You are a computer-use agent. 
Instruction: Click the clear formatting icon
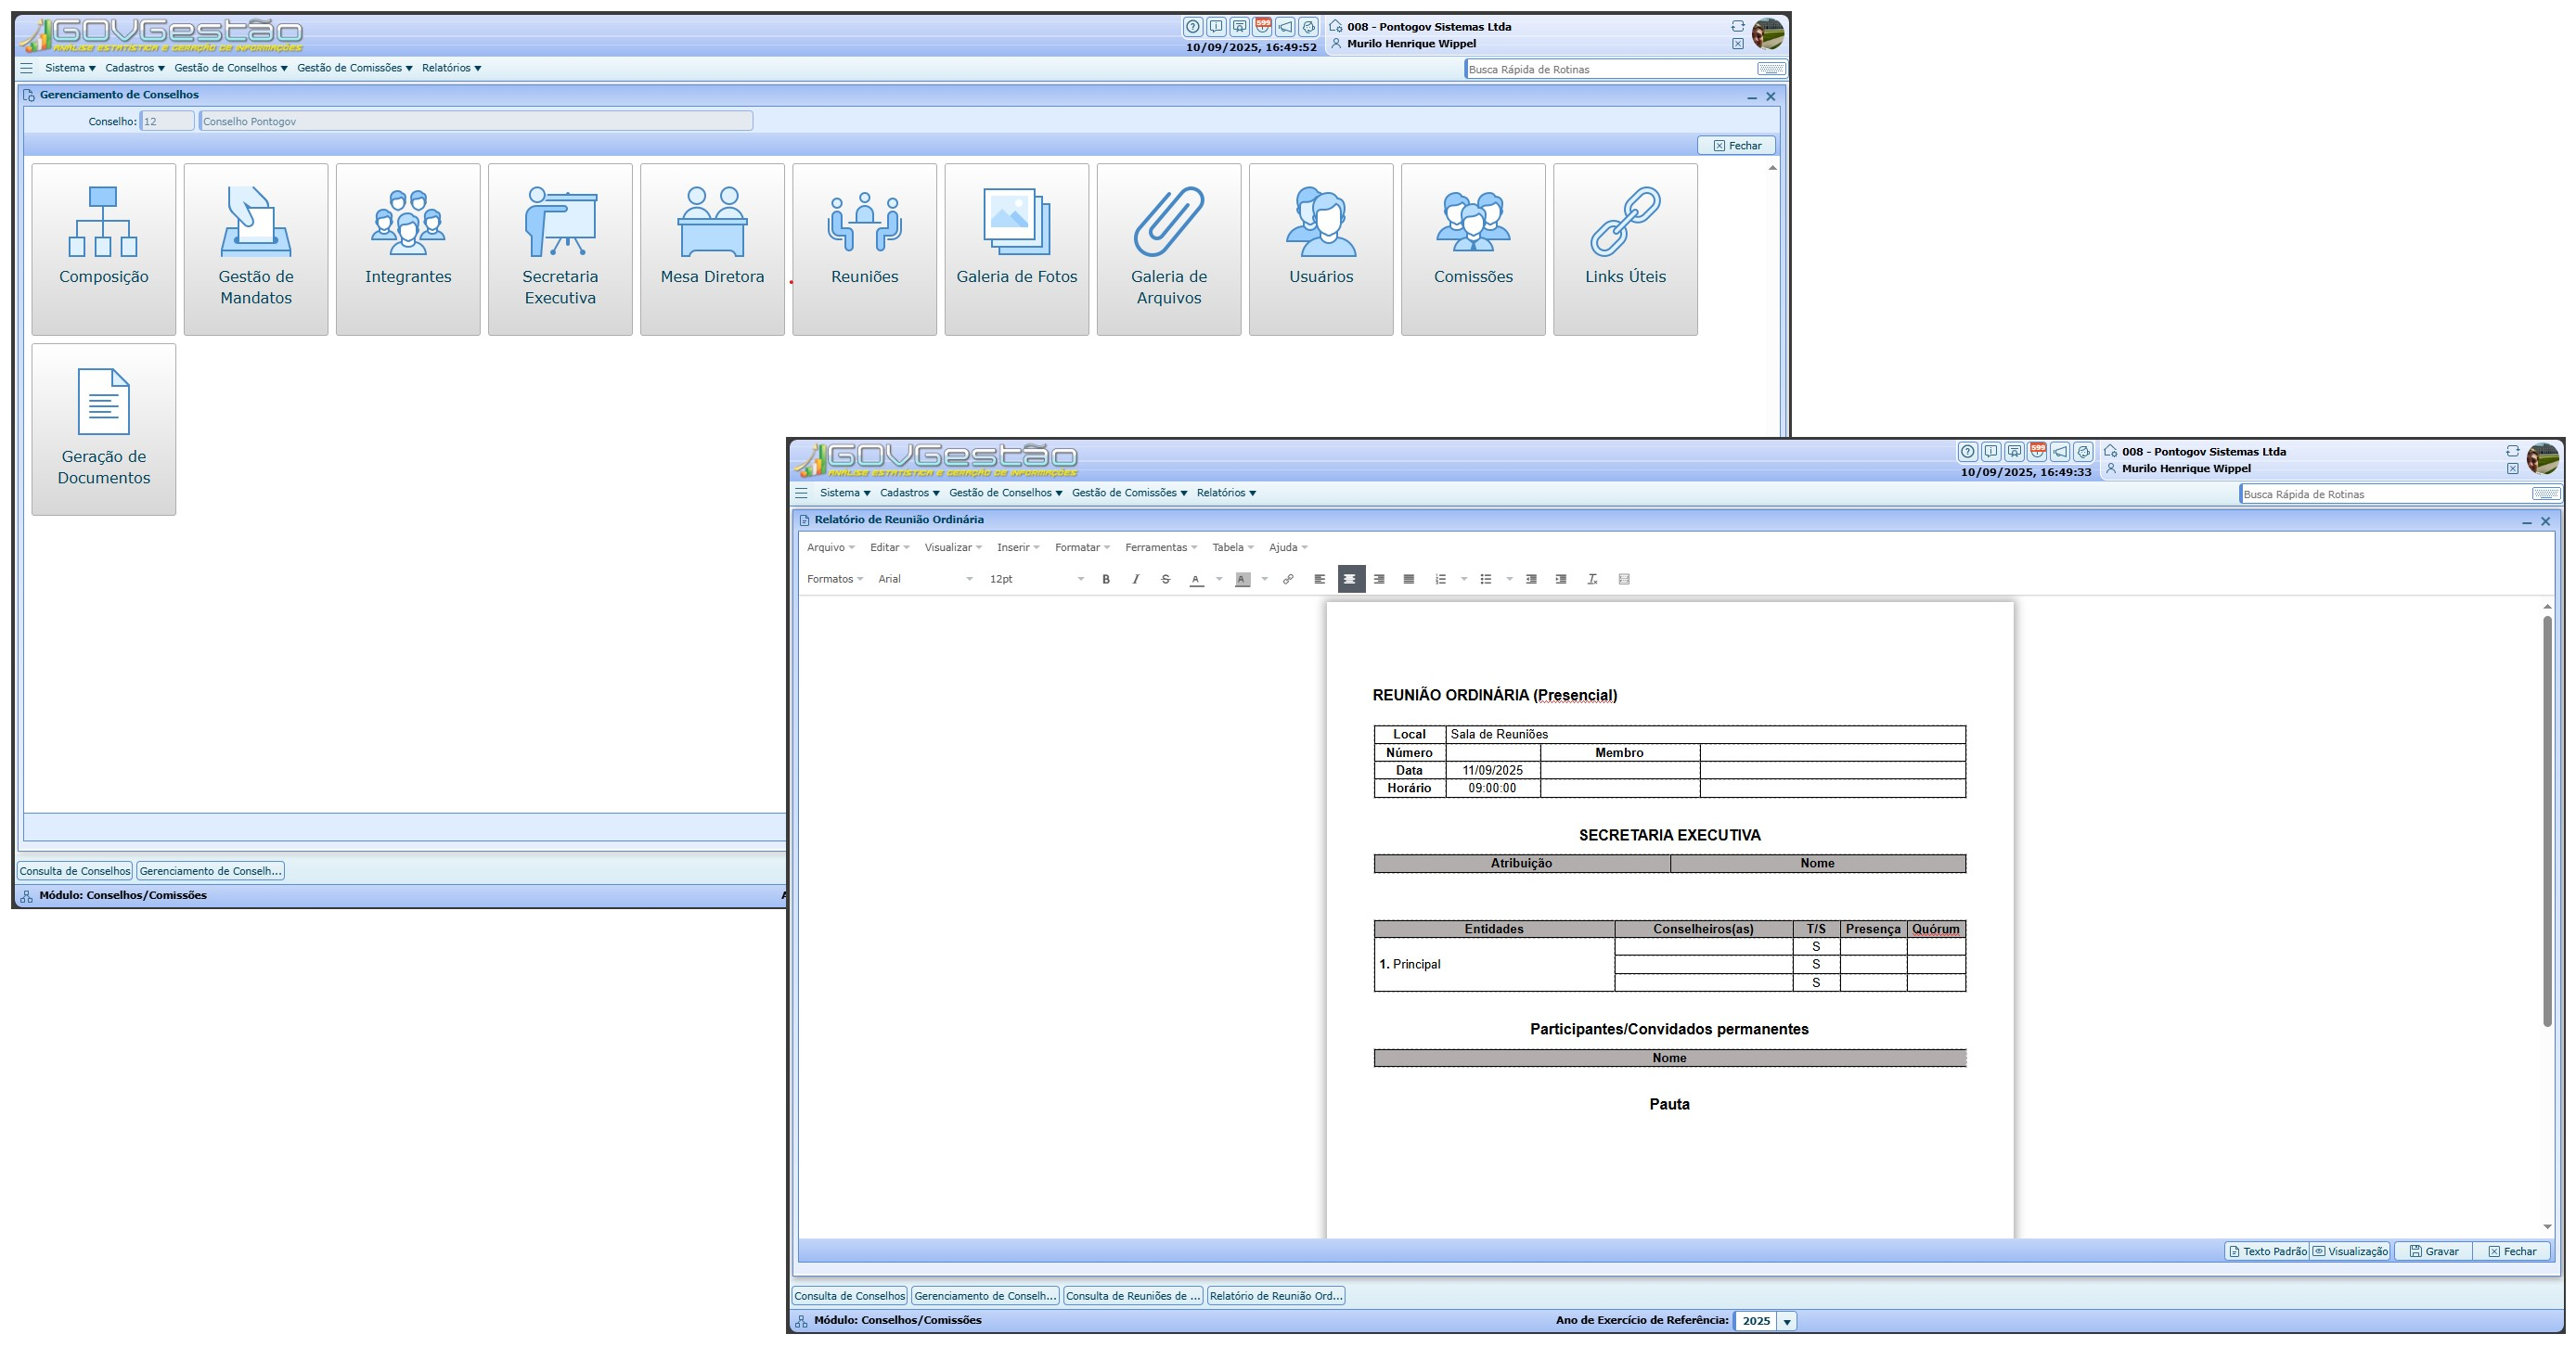click(x=1592, y=579)
